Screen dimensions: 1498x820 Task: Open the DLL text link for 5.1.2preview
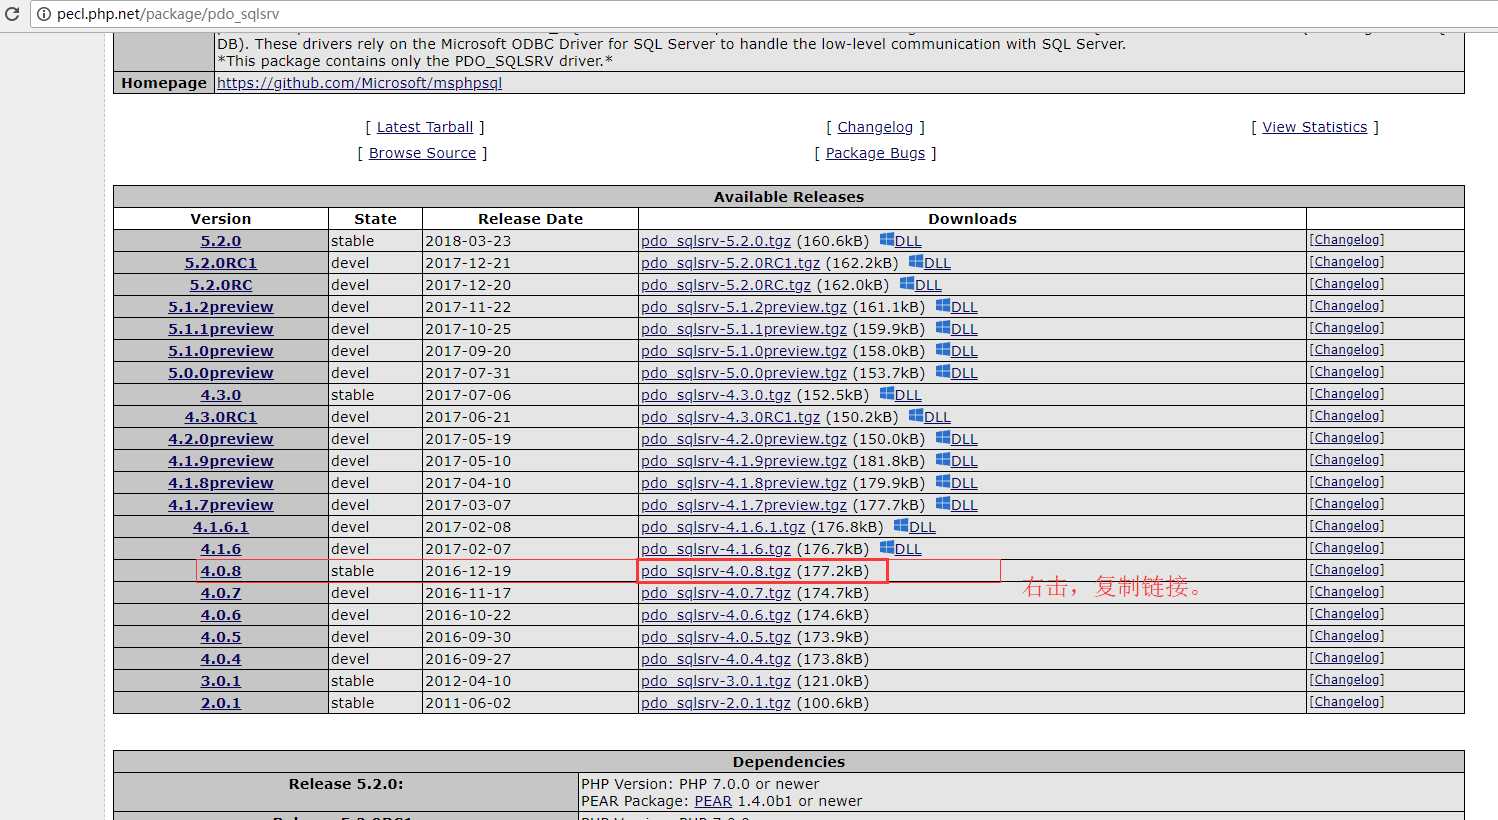tap(964, 307)
